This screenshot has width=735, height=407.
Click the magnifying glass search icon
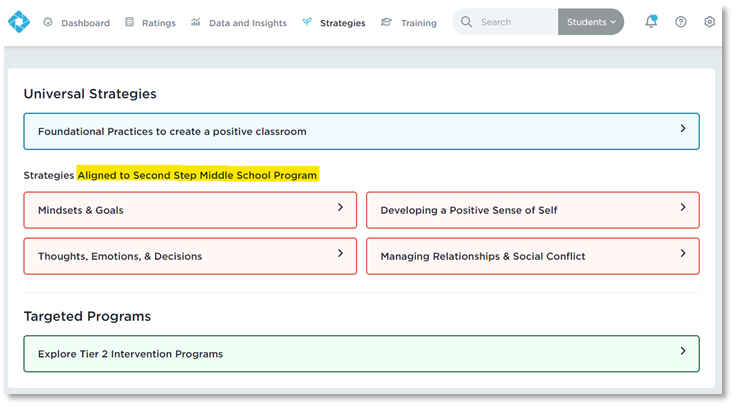(466, 22)
